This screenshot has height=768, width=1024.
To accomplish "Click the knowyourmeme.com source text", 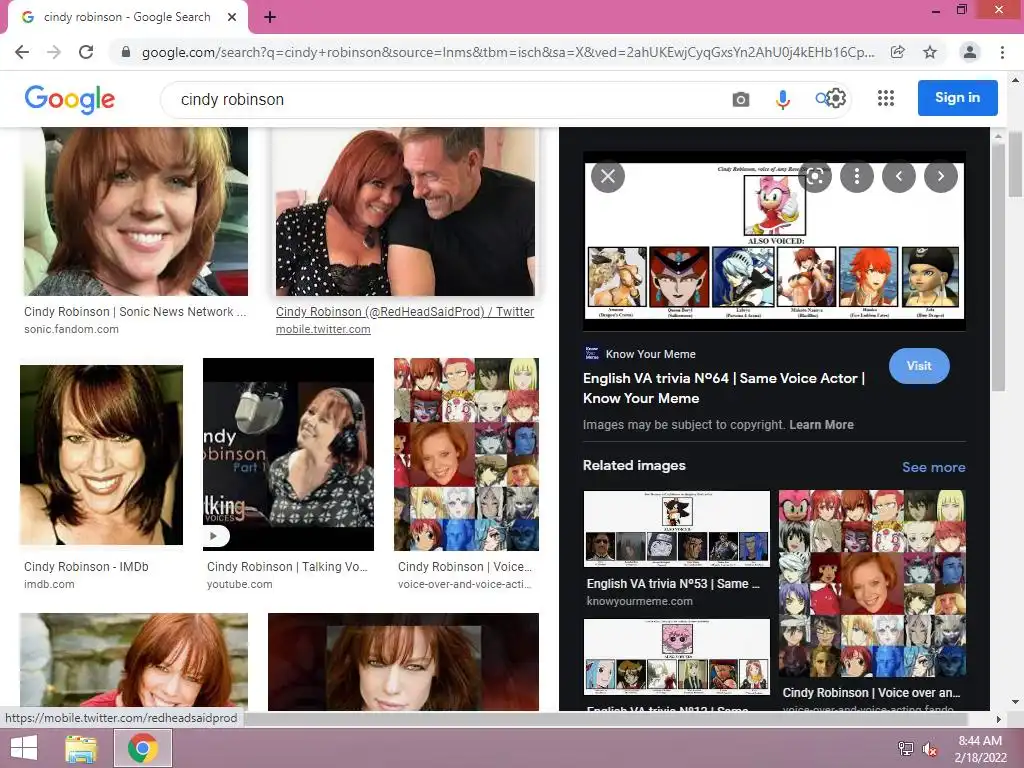I will point(639,601).
